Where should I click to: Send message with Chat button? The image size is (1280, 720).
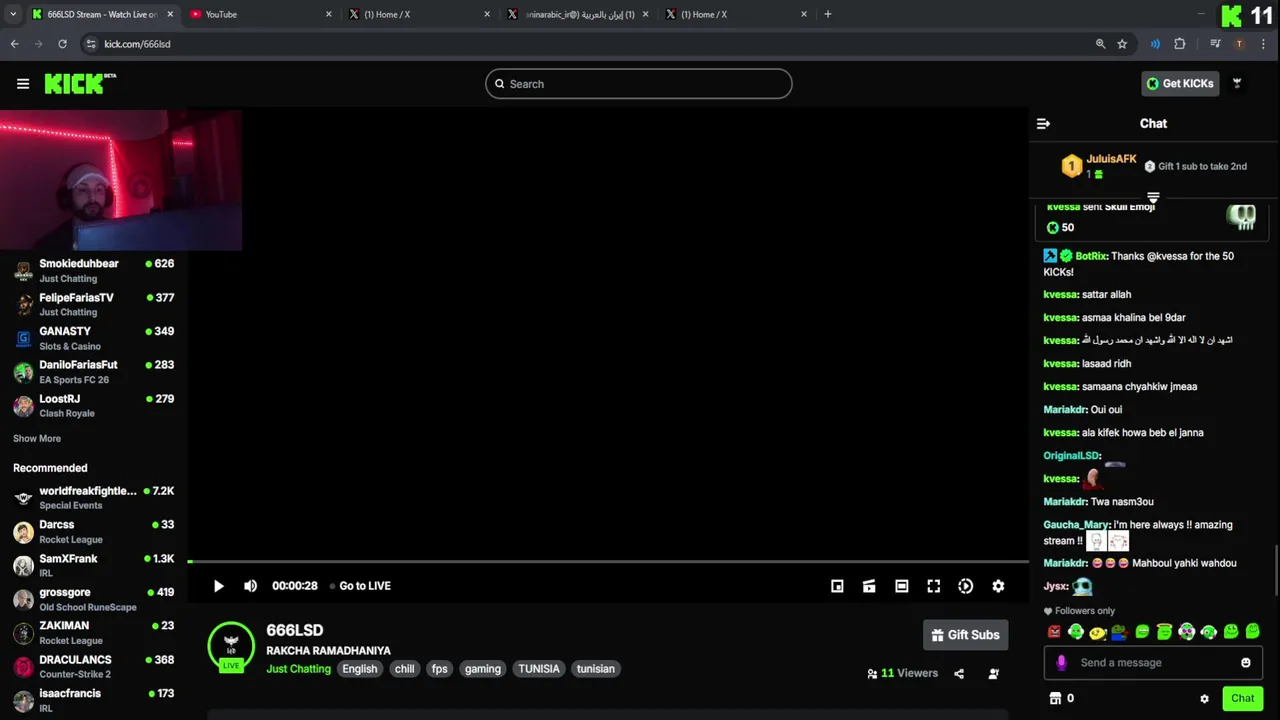pos(1242,698)
